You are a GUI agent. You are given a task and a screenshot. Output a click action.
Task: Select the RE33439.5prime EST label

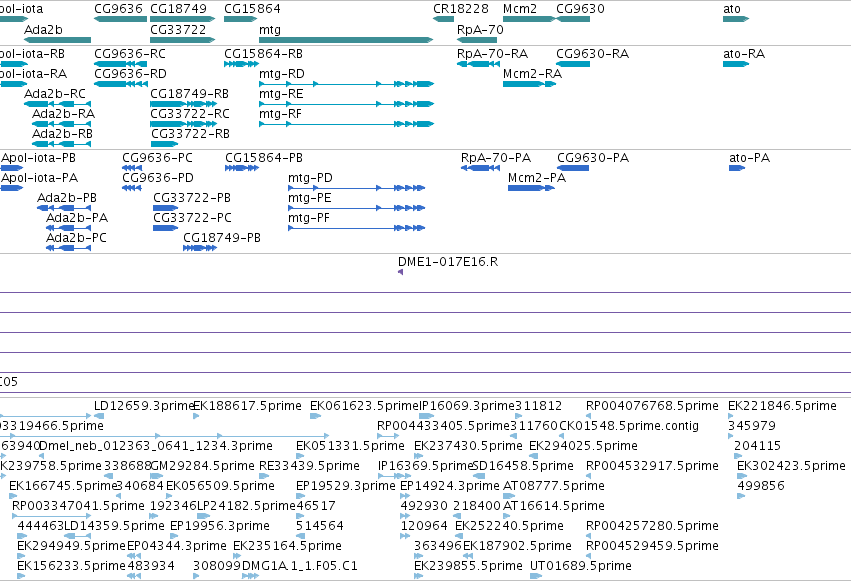(309, 466)
